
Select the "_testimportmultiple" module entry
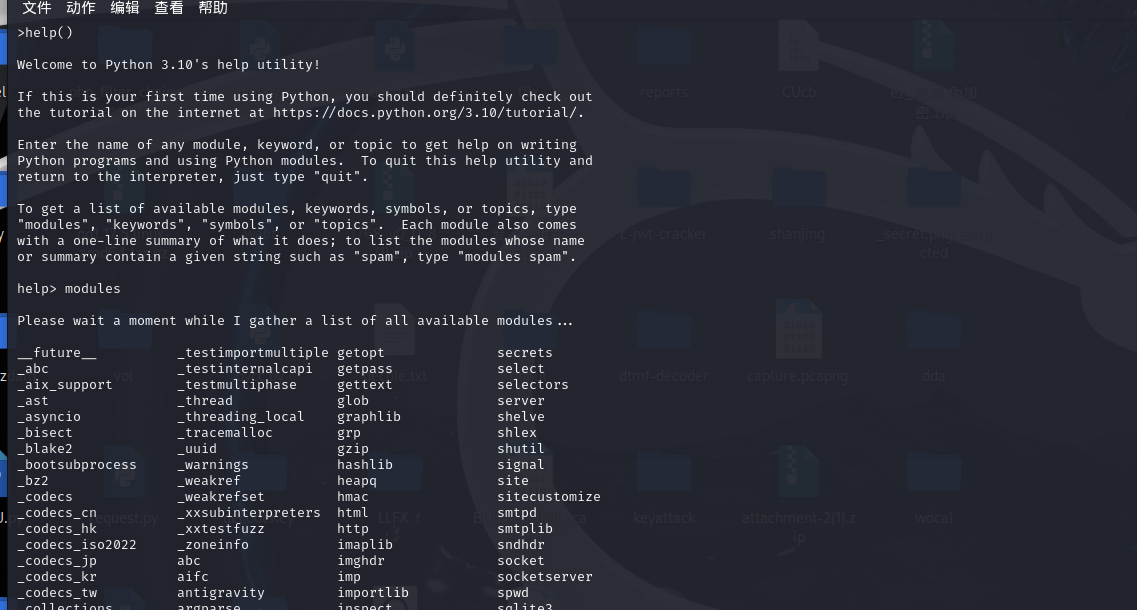click(253, 353)
